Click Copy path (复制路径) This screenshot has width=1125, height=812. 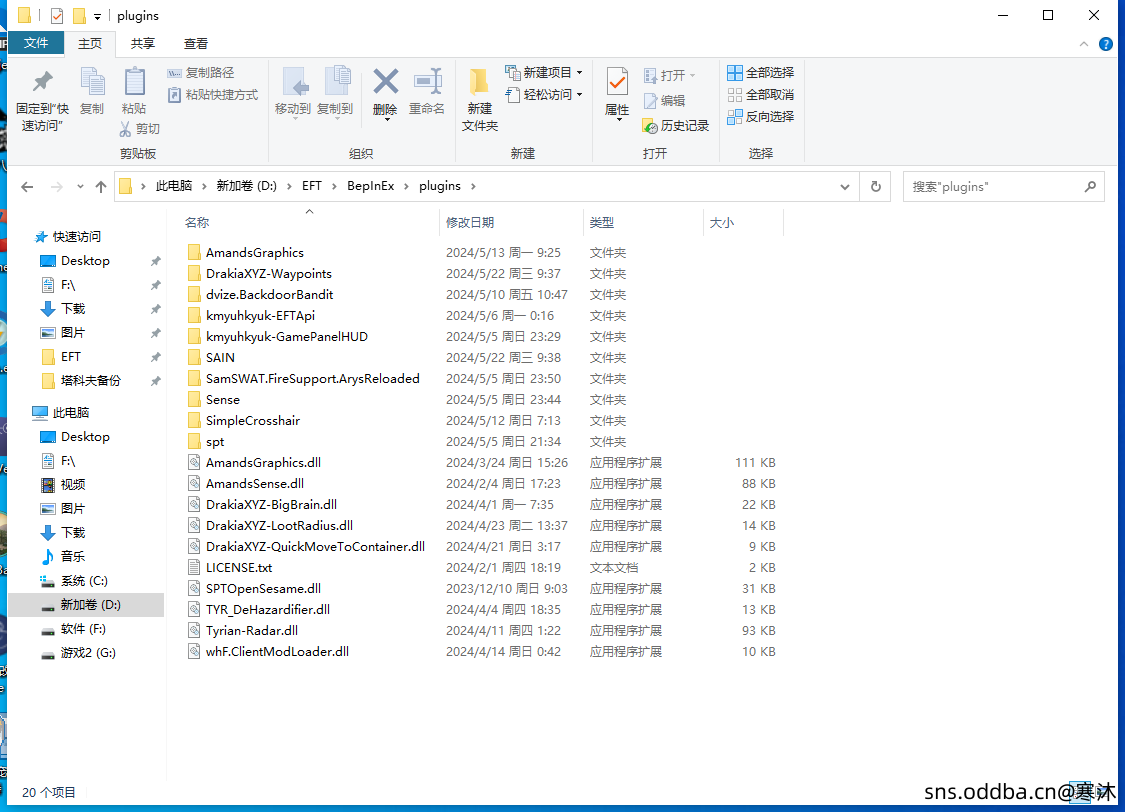201,73
